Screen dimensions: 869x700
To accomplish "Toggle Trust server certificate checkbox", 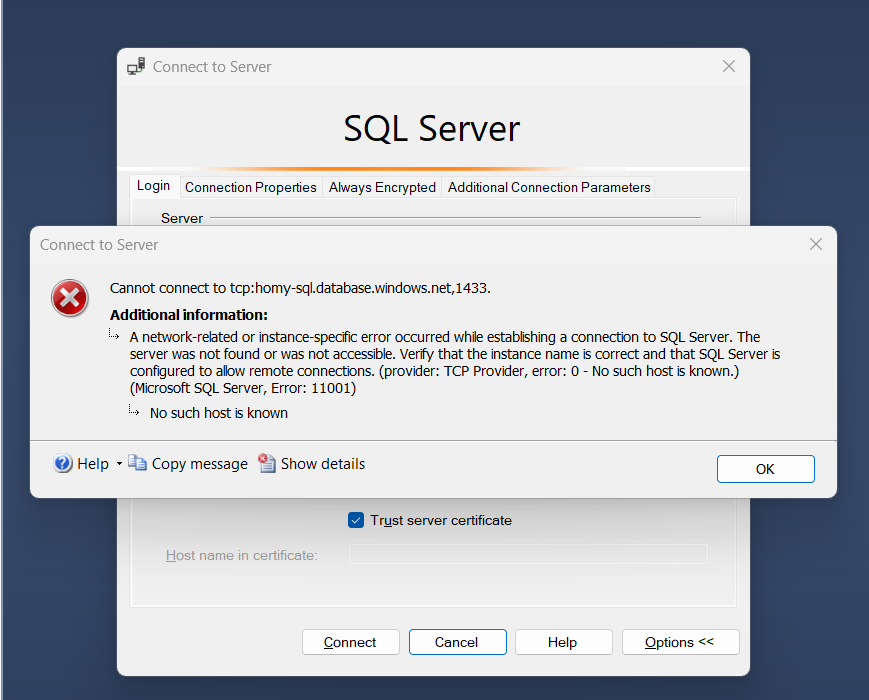I will pyautogui.click(x=356, y=520).
